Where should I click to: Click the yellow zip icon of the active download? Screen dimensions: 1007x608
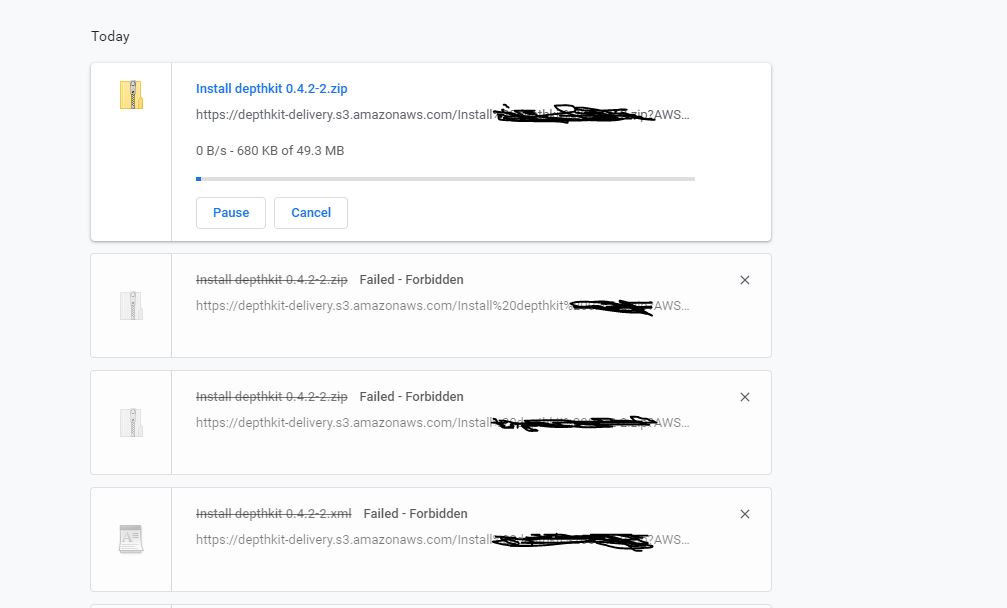(x=131, y=95)
